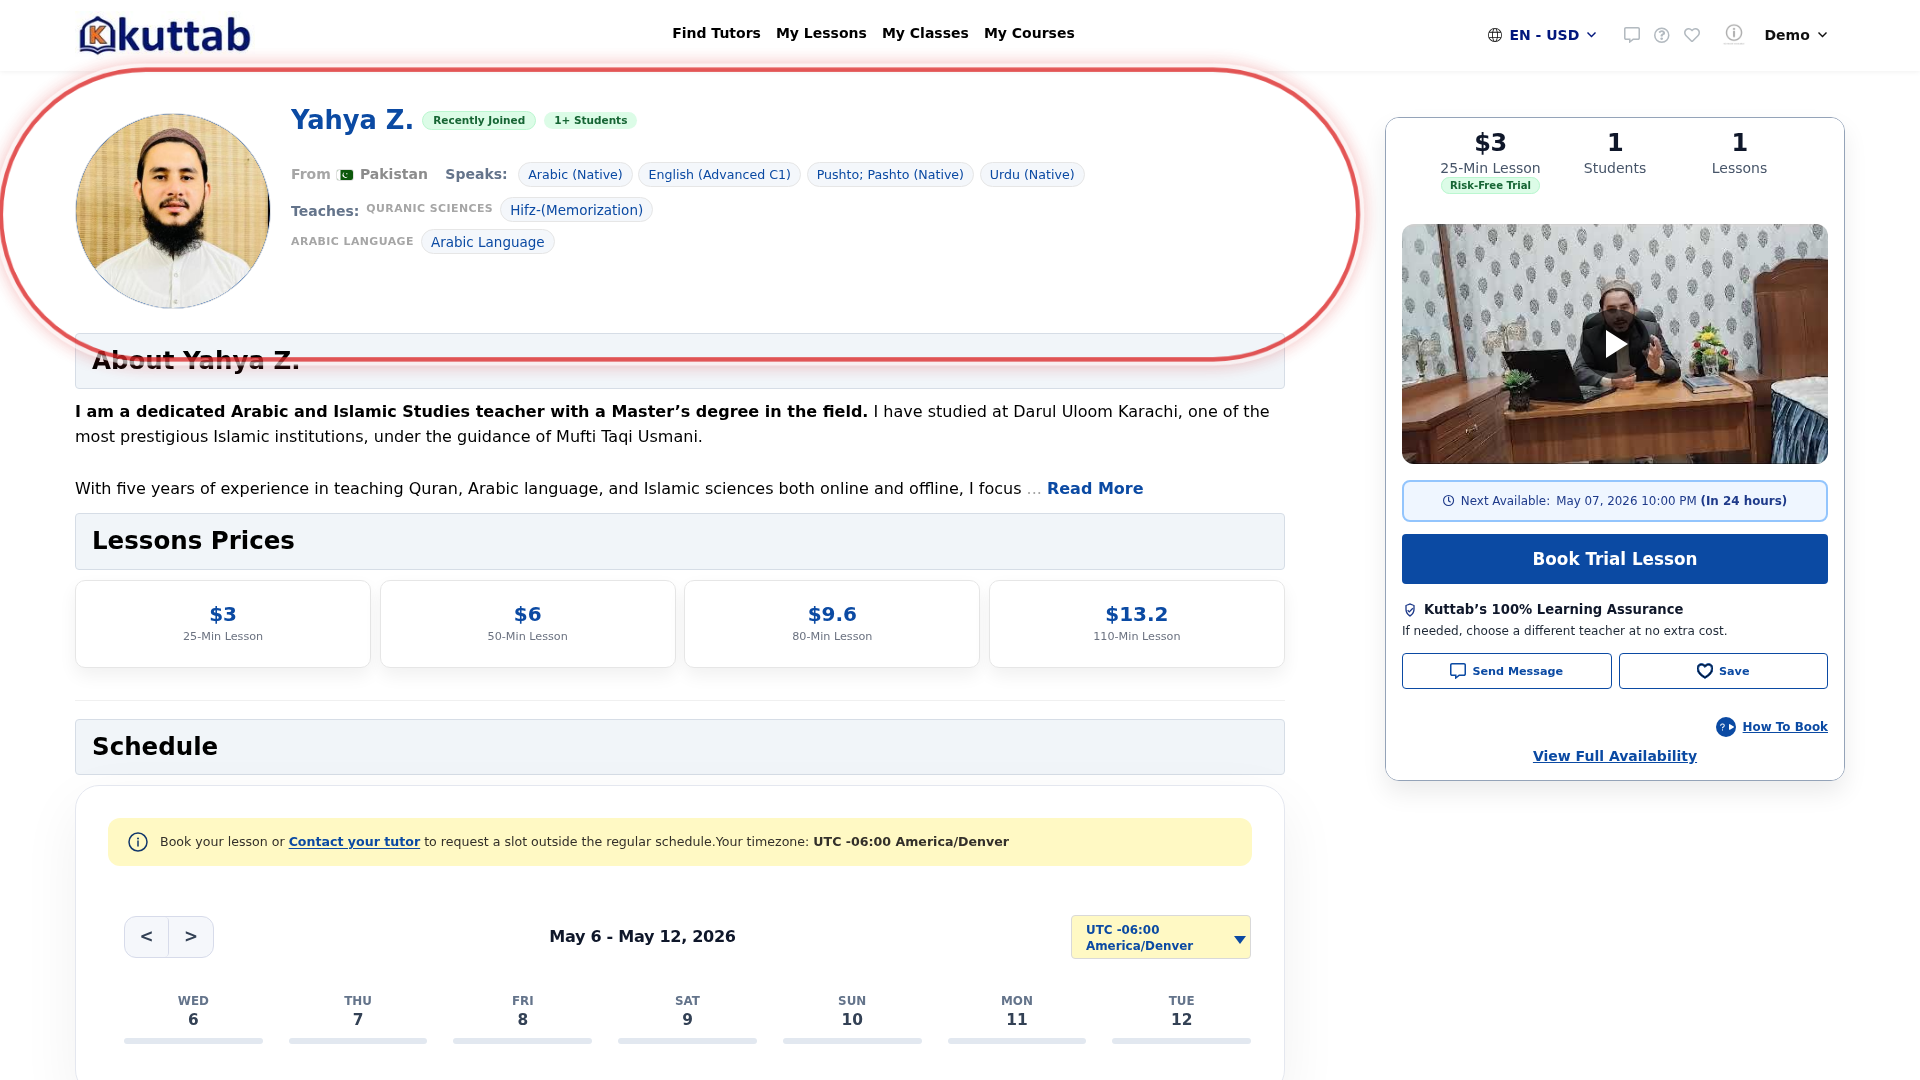Screen dimensions: 1920x1080
Task: Select WED 6 in schedule
Action: click(x=193, y=1018)
